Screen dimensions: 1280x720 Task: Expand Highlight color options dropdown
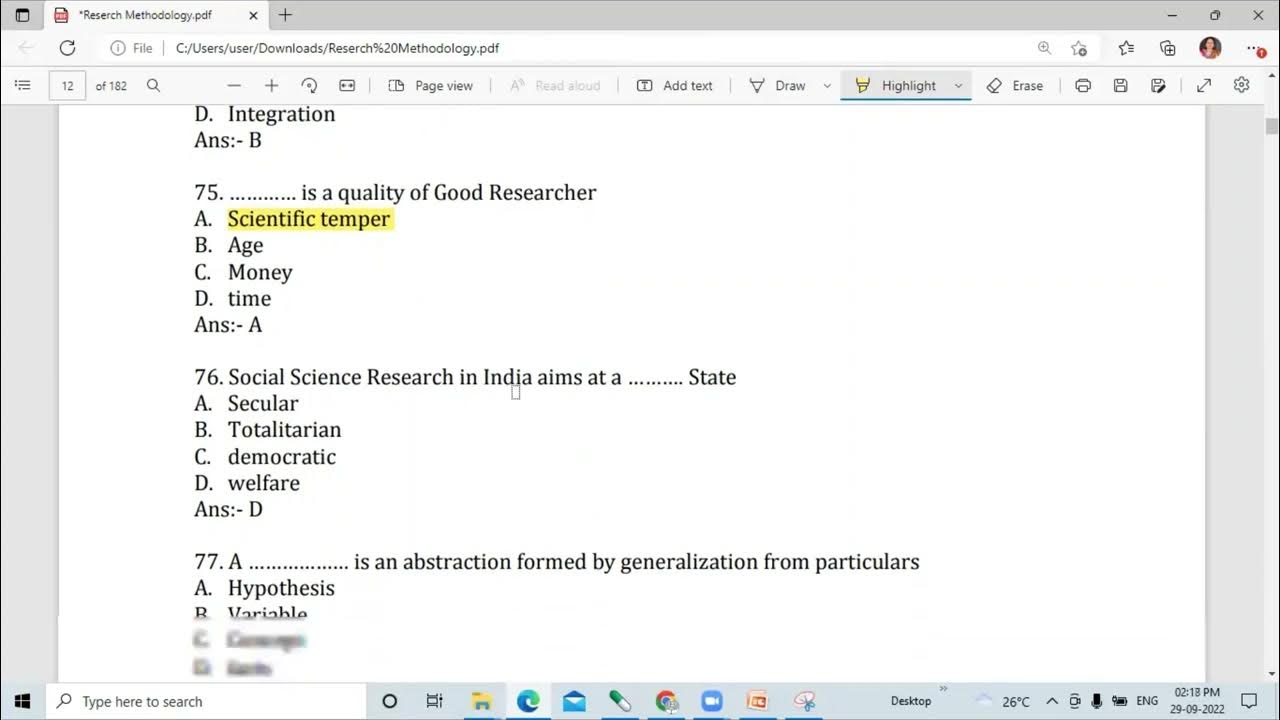tap(958, 86)
